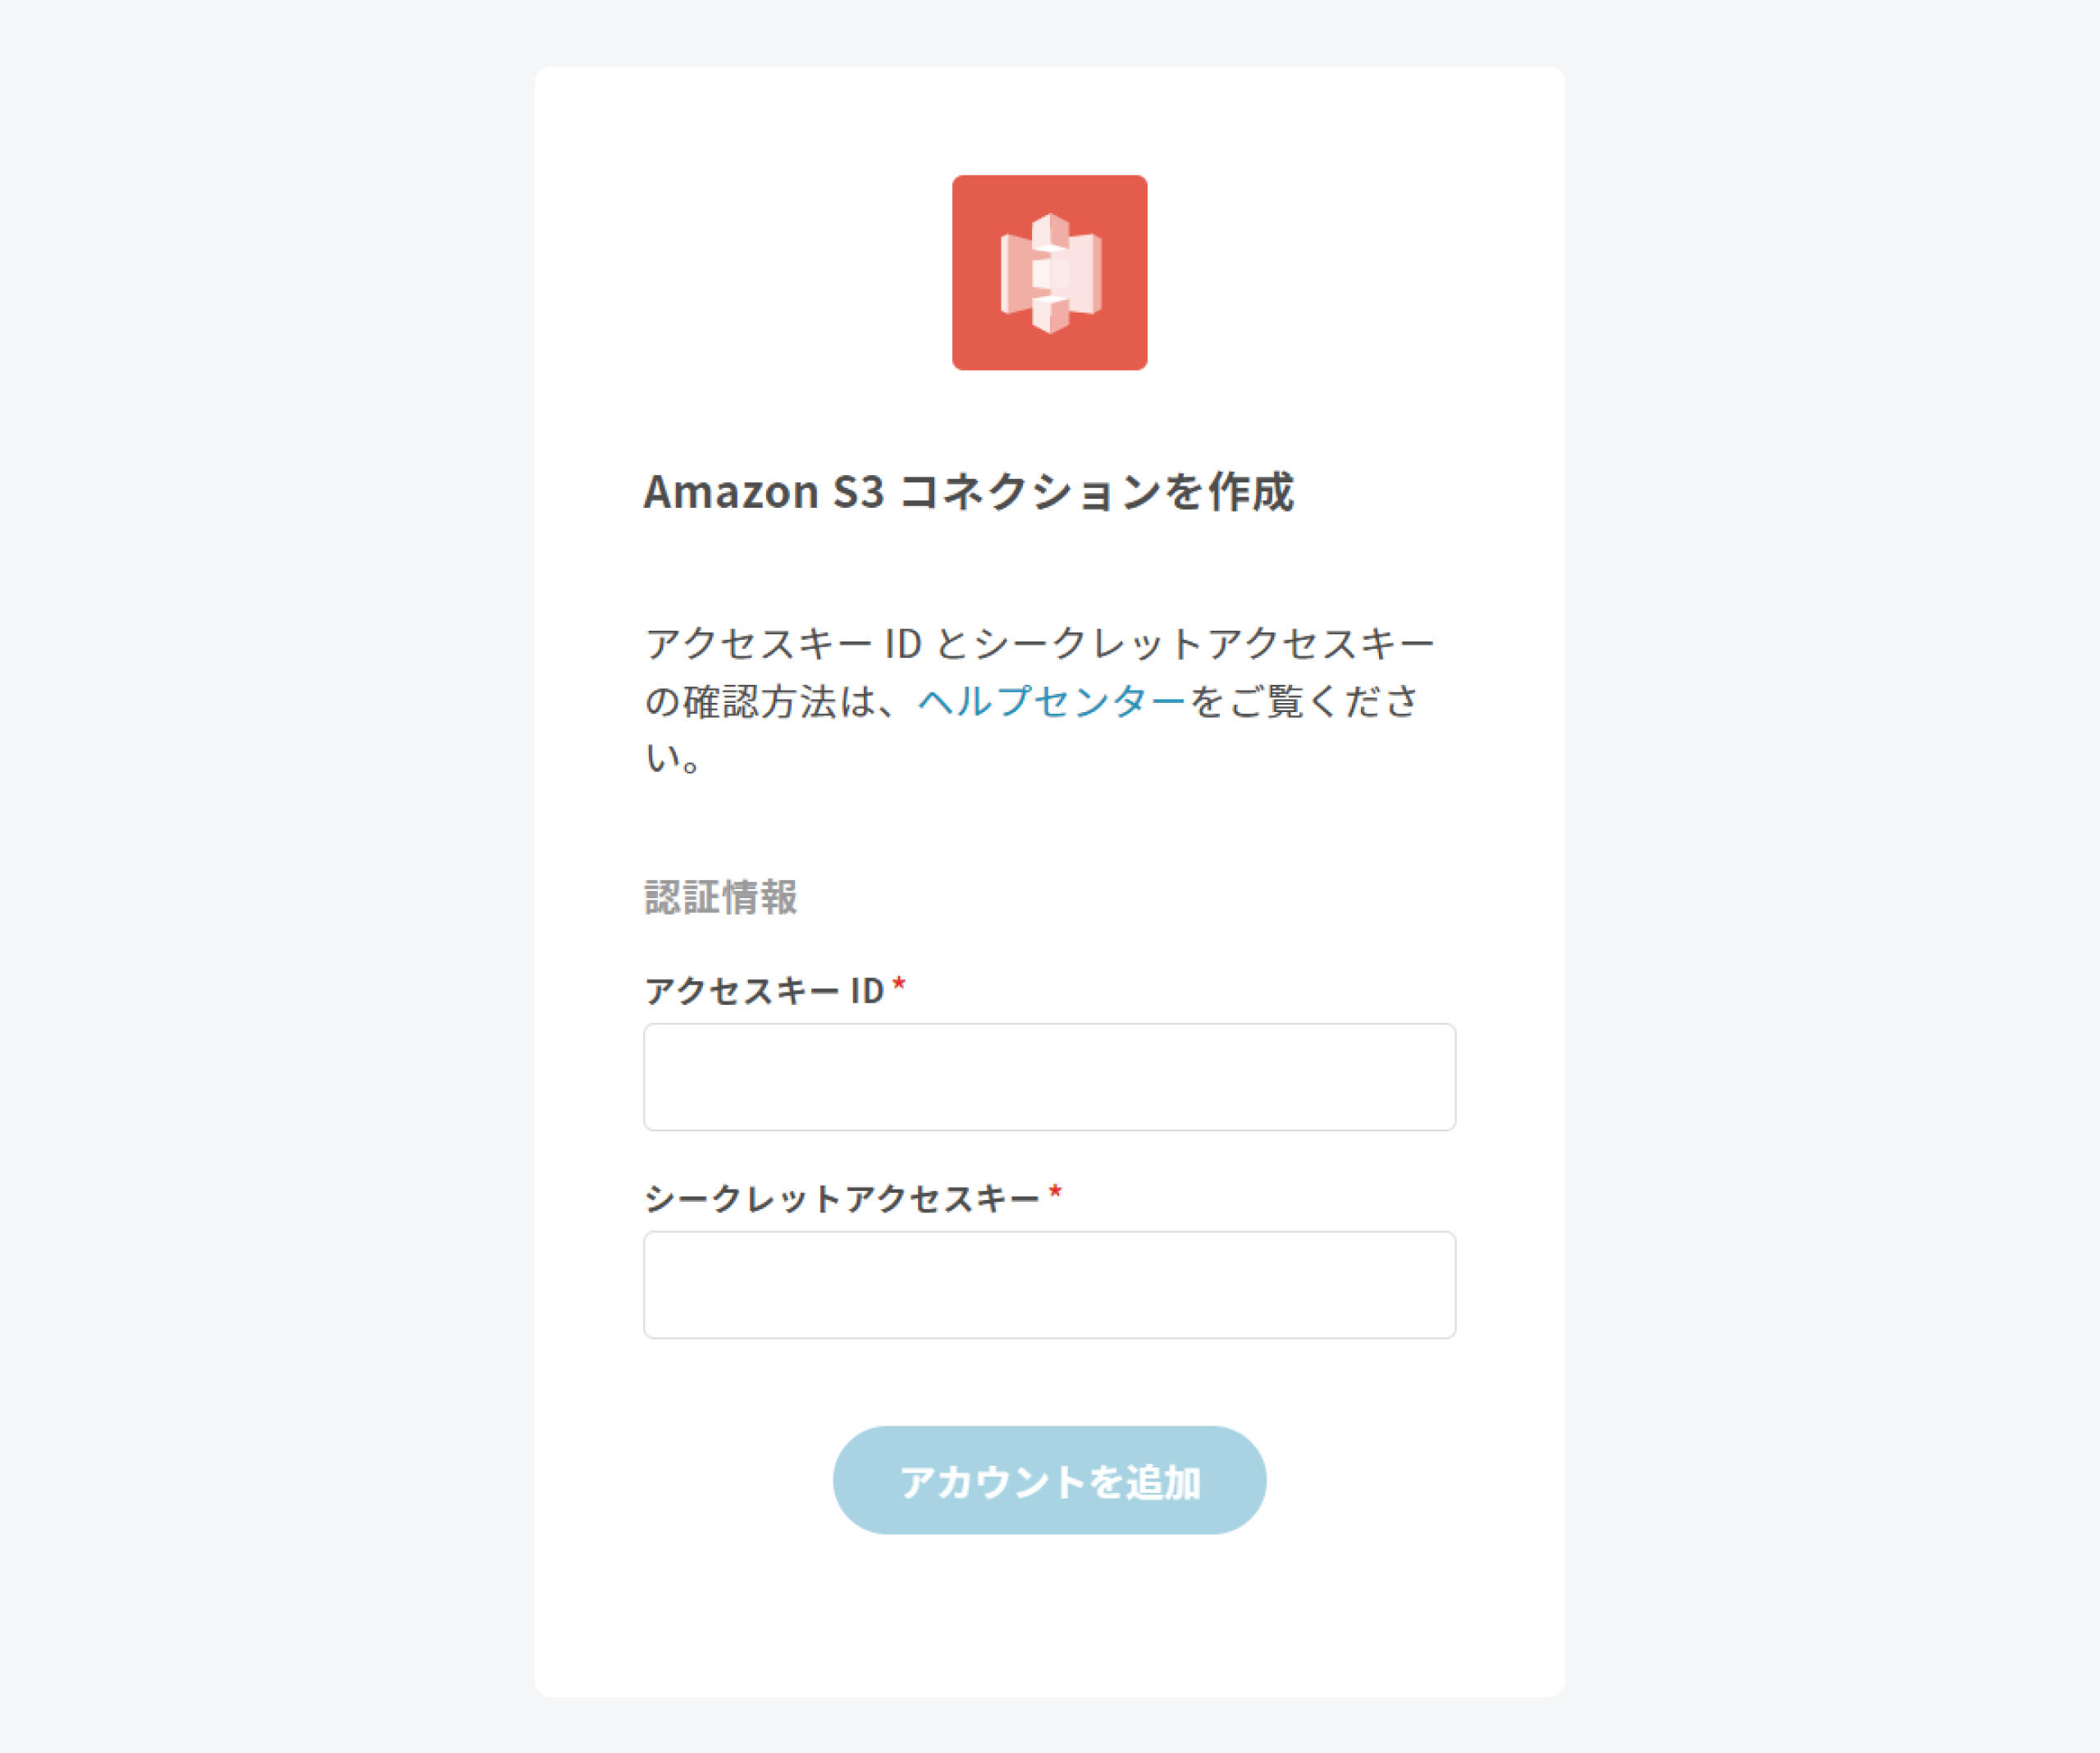Click the アクセスキー ID field label

[x=764, y=991]
